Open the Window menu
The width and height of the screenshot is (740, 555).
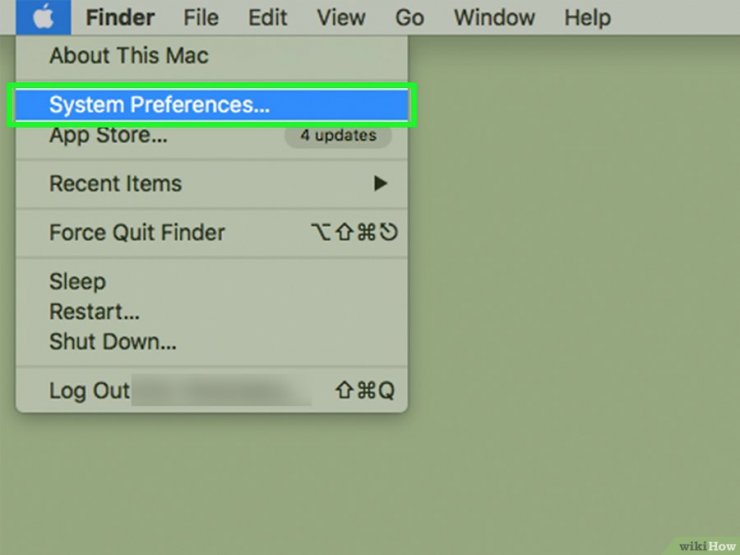[494, 17]
